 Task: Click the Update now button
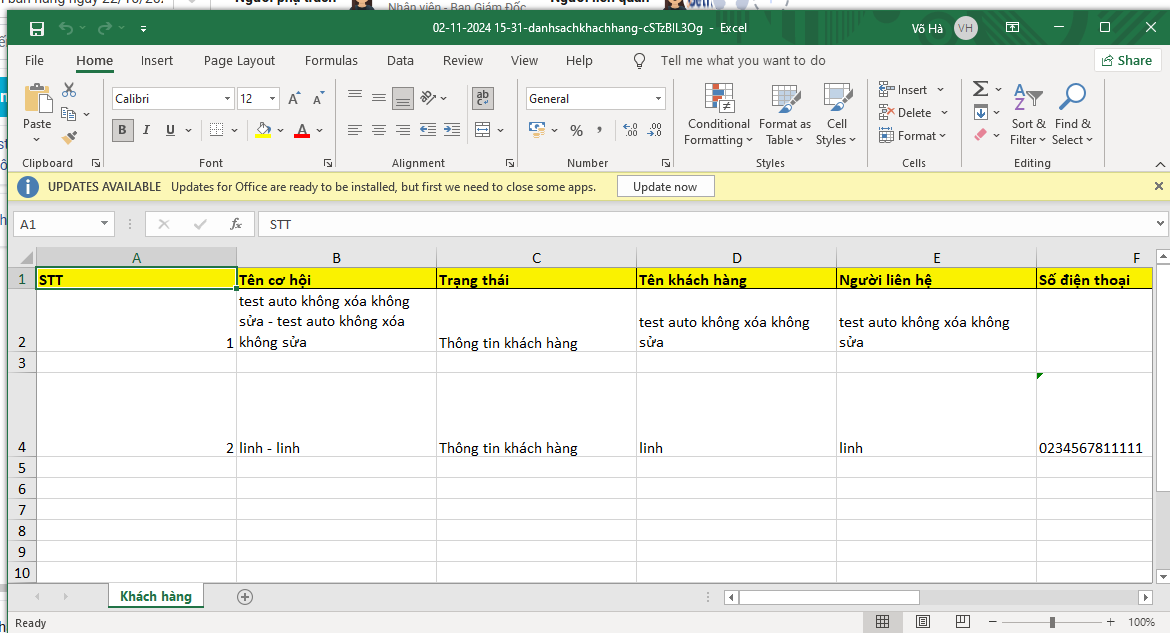pyautogui.click(x=664, y=187)
